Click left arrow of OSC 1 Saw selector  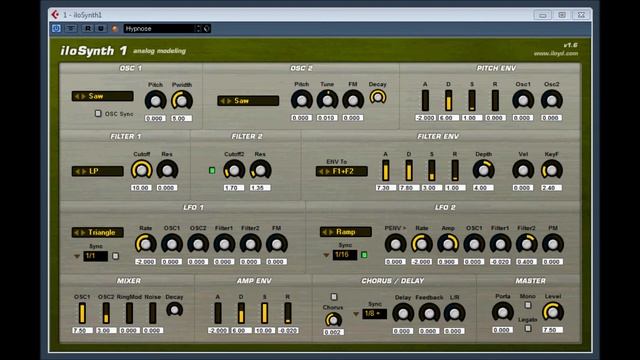click(x=76, y=96)
